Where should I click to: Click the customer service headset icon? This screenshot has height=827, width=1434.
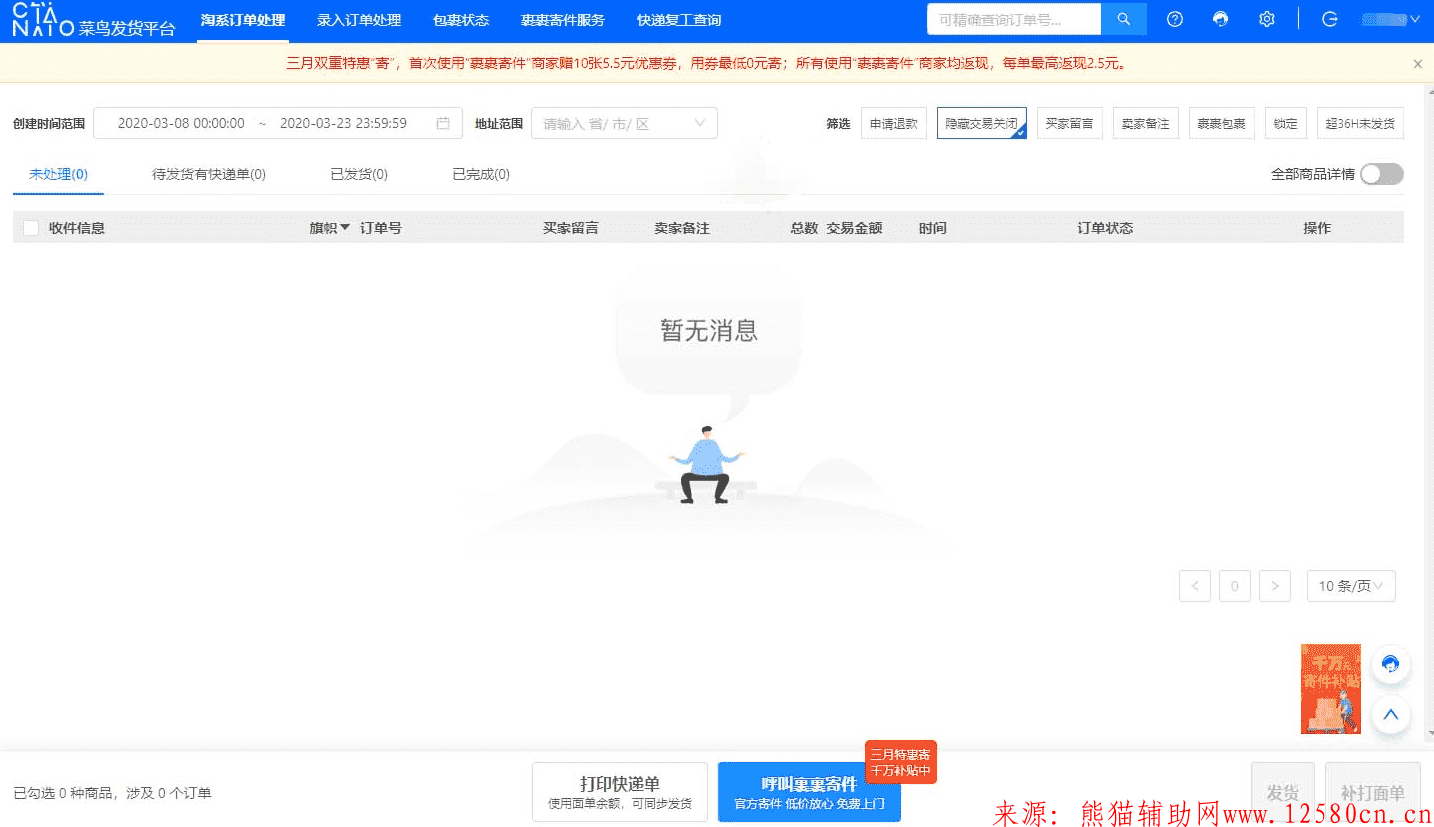(x=1220, y=19)
